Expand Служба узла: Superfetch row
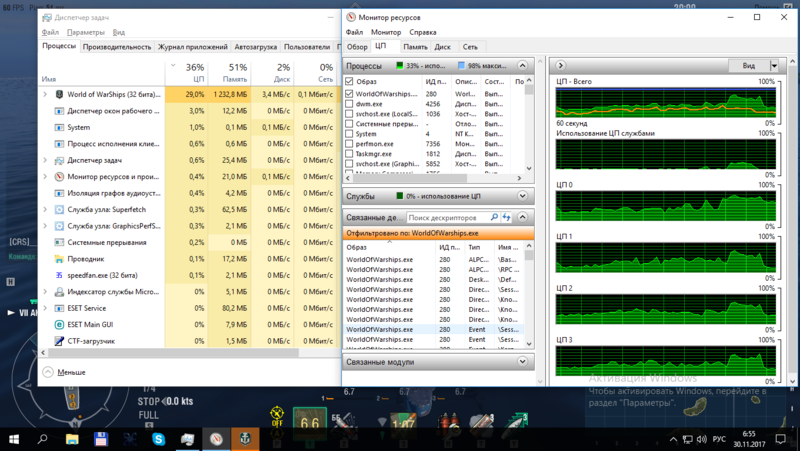800x451 pixels. [45, 210]
